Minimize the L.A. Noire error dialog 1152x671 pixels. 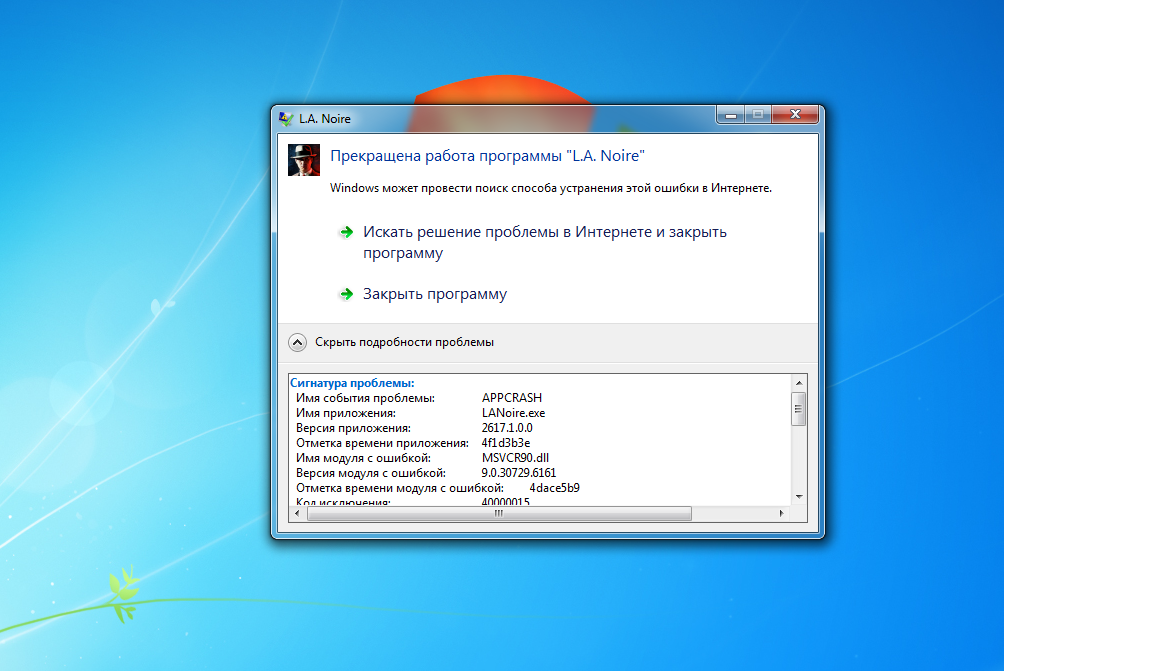(x=730, y=115)
